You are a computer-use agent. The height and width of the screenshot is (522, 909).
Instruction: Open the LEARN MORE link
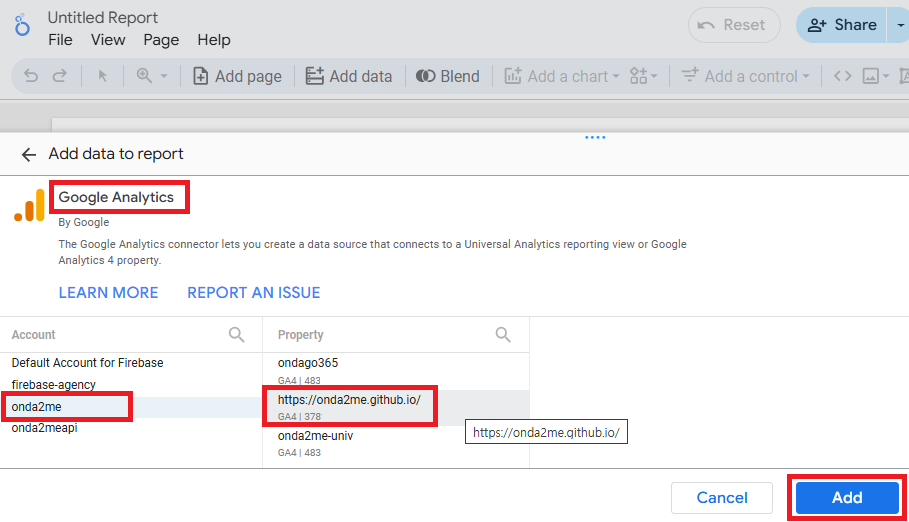(x=108, y=293)
